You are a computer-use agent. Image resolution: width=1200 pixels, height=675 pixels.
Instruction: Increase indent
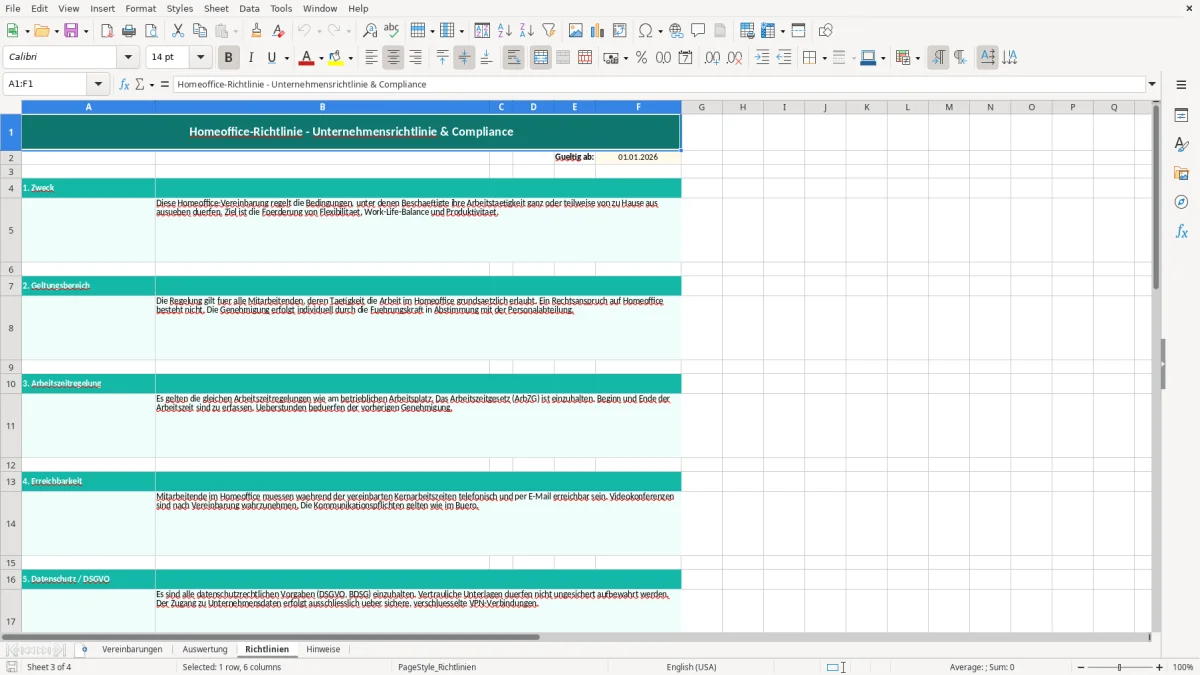click(x=762, y=58)
